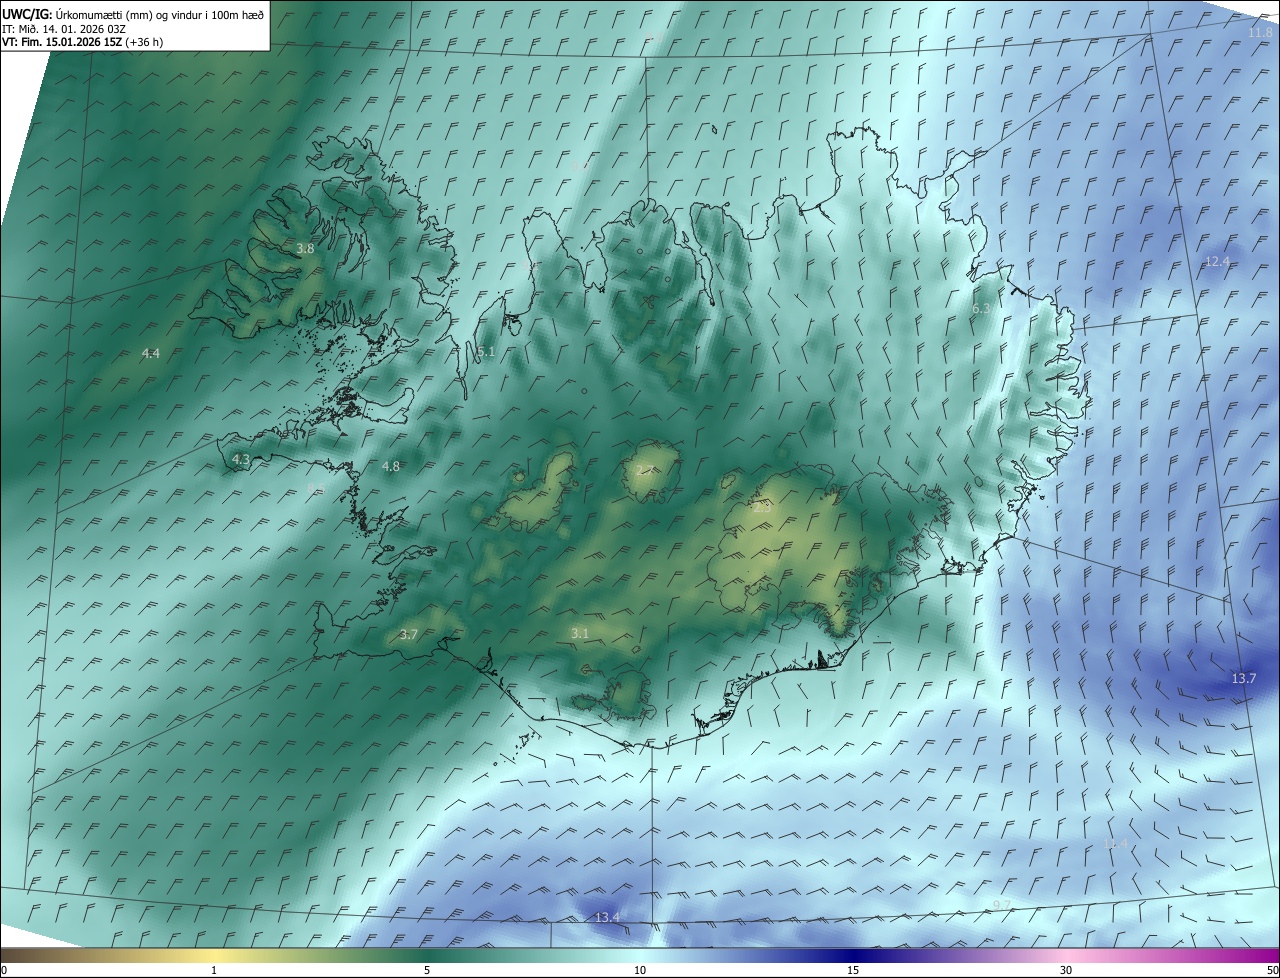This screenshot has width=1280, height=978.
Task: Click the 3.8 value over the Westfjords
Action: point(305,249)
